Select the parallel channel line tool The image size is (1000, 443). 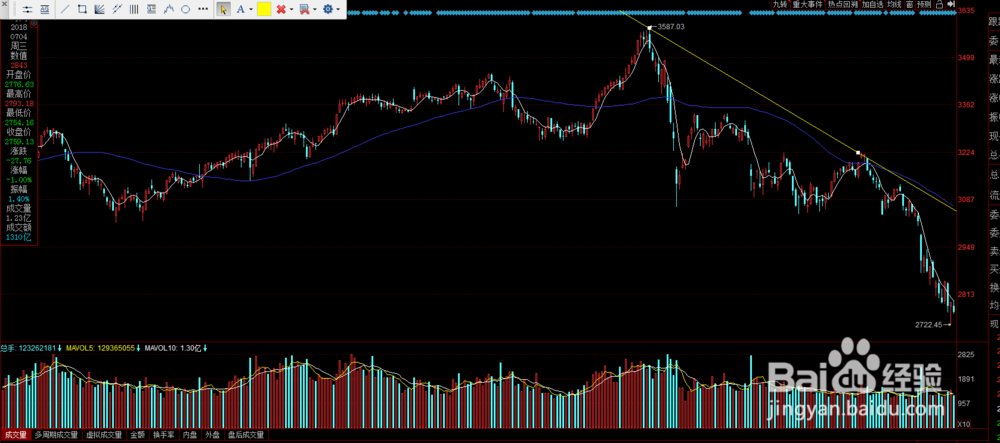(117, 10)
